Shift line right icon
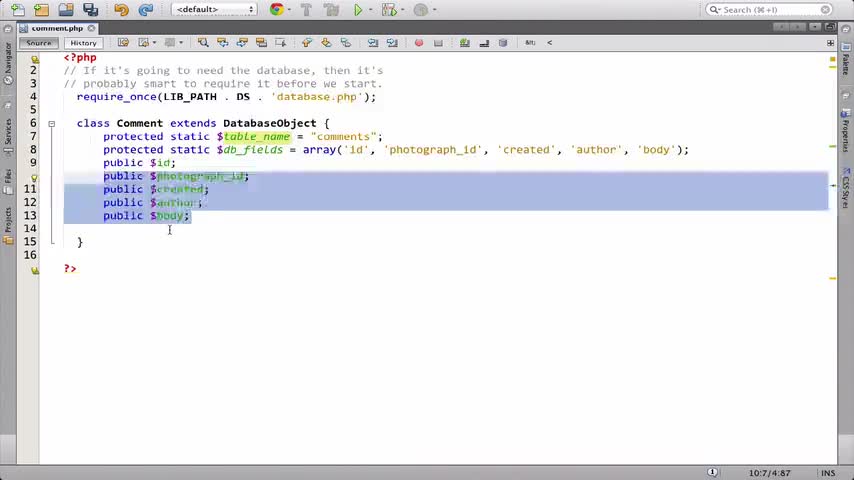The height and width of the screenshot is (480, 854). pyautogui.click(x=392, y=42)
